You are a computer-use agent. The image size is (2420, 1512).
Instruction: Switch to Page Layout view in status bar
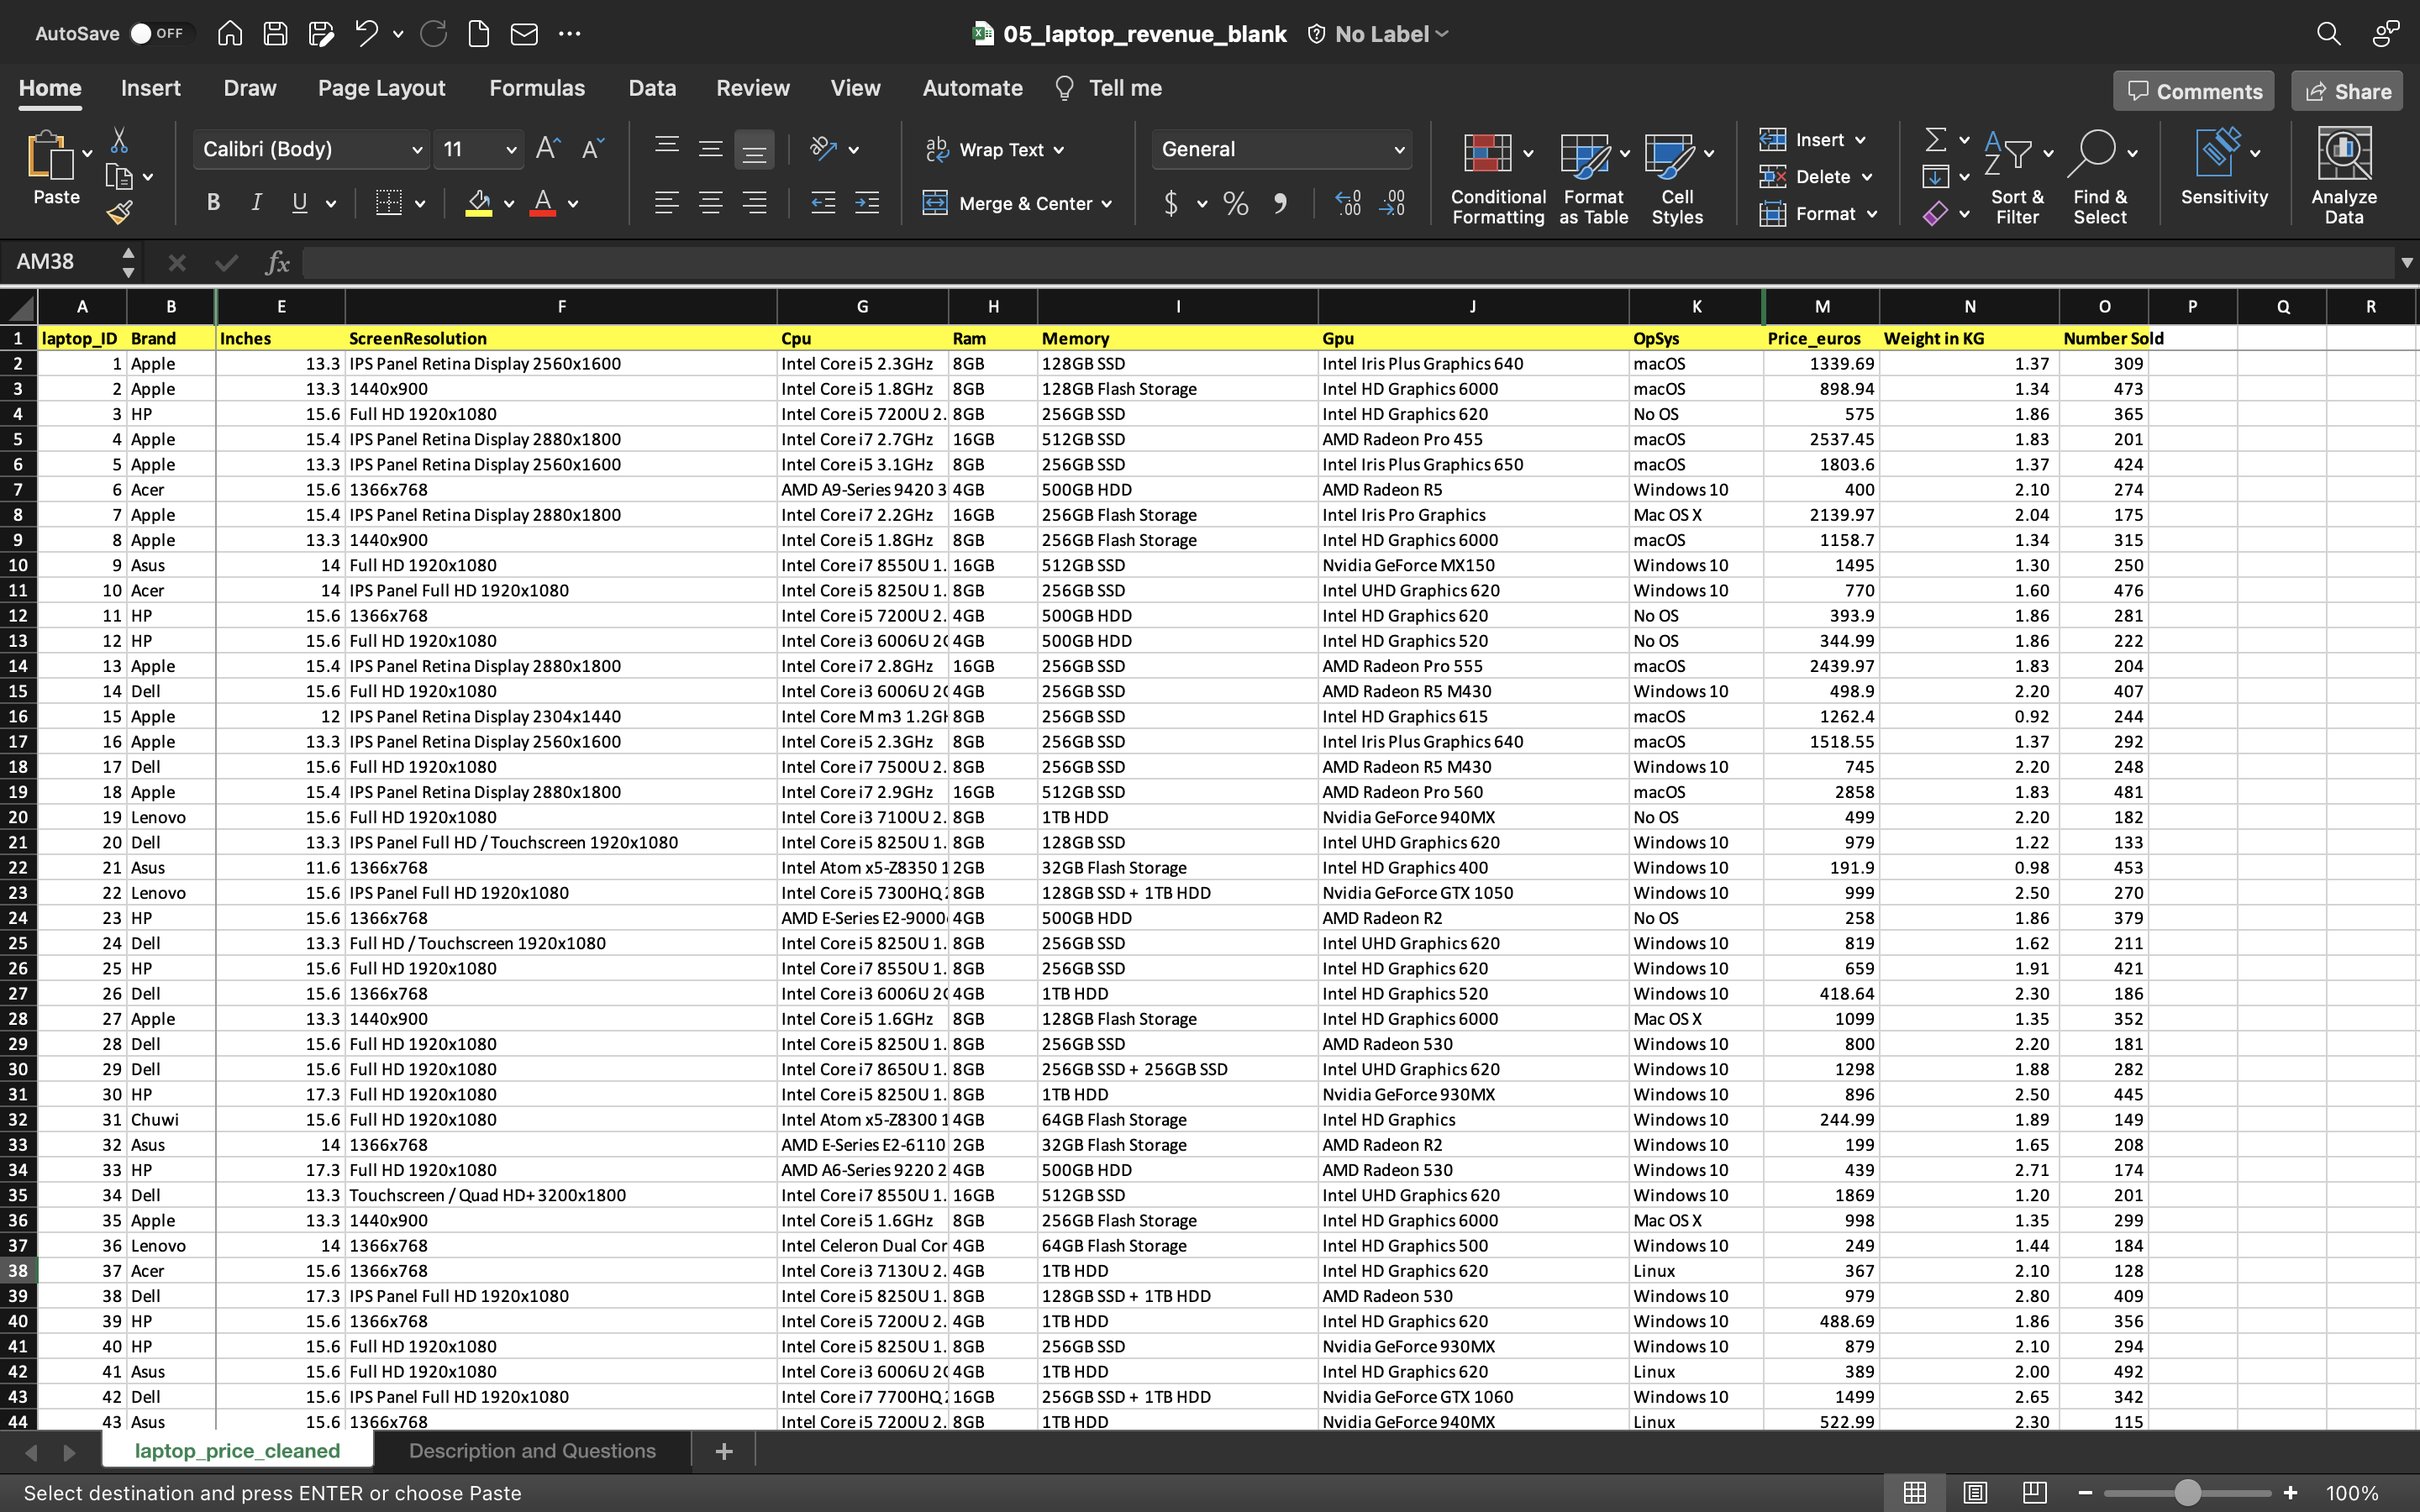pyautogui.click(x=1974, y=1492)
